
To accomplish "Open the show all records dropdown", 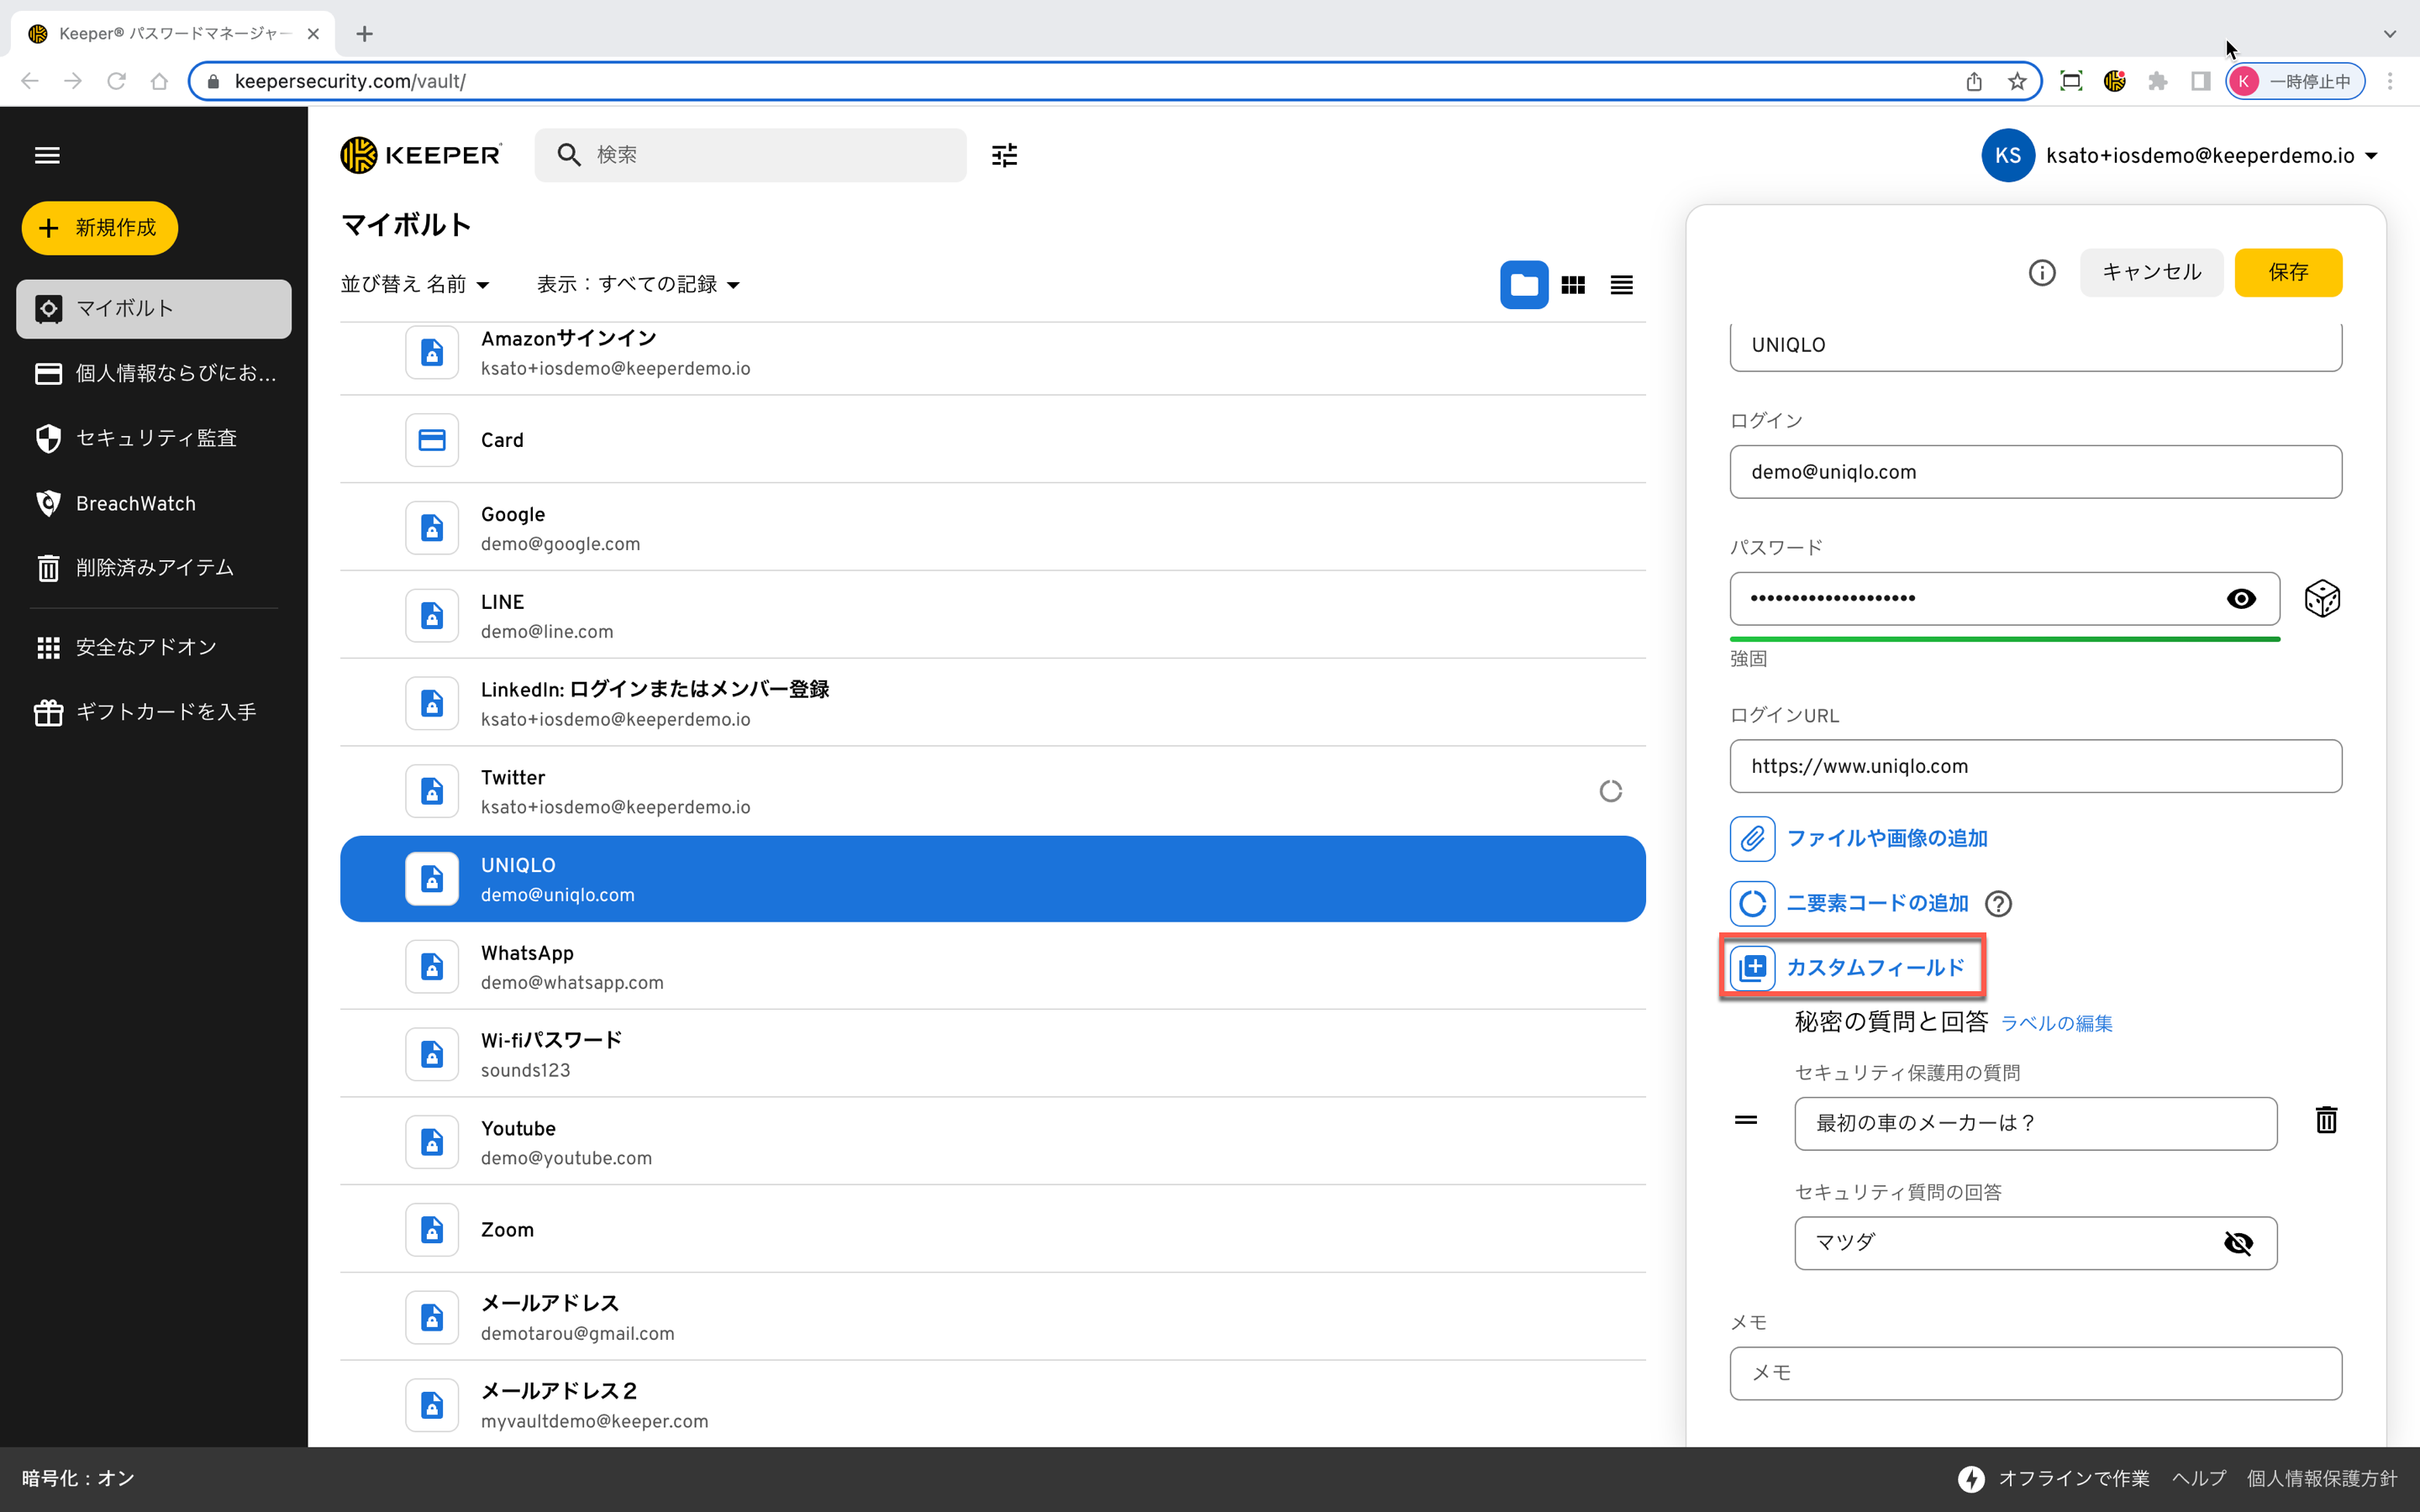I will click(639, 285).
